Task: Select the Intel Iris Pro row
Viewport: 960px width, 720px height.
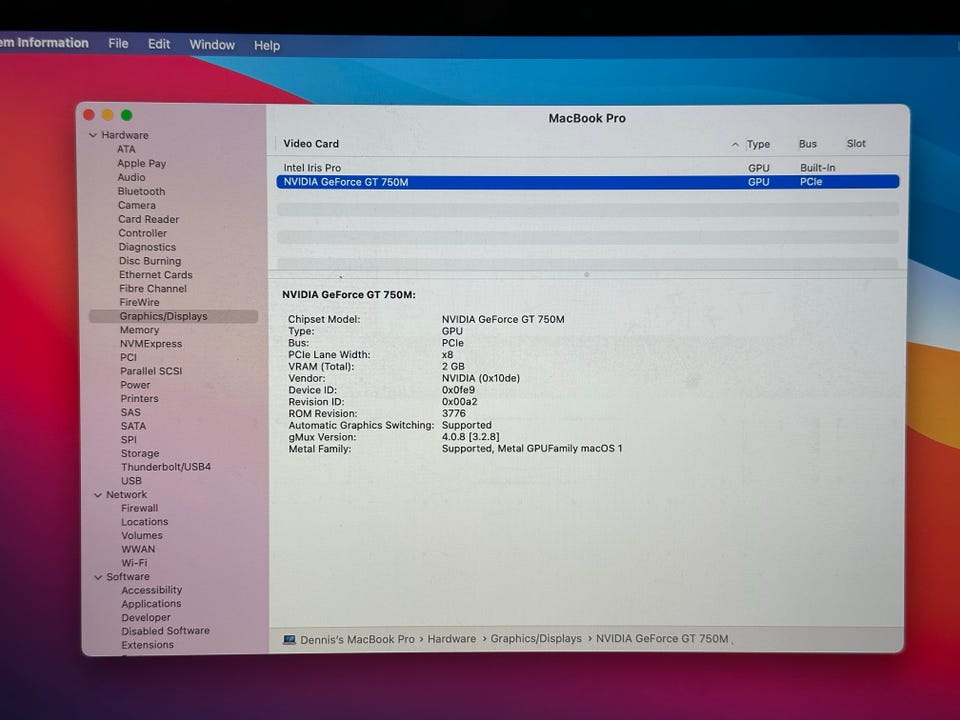Action: 588,168
